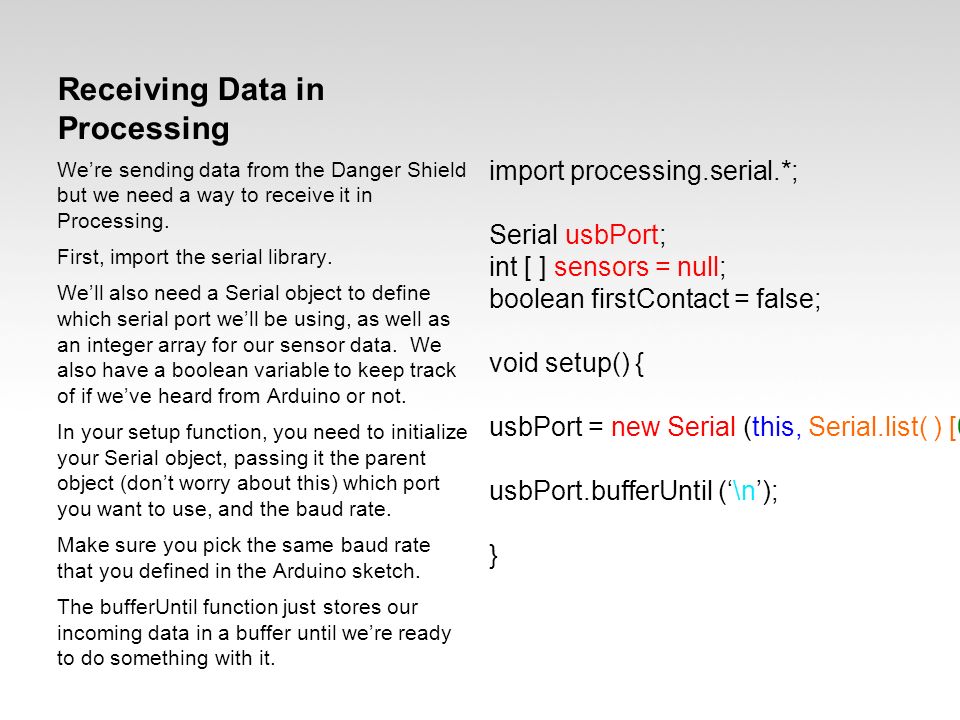This screenshot has height=720, width=960.
Task: Select the red "usbPort" variable name
Action: (612, 234)
